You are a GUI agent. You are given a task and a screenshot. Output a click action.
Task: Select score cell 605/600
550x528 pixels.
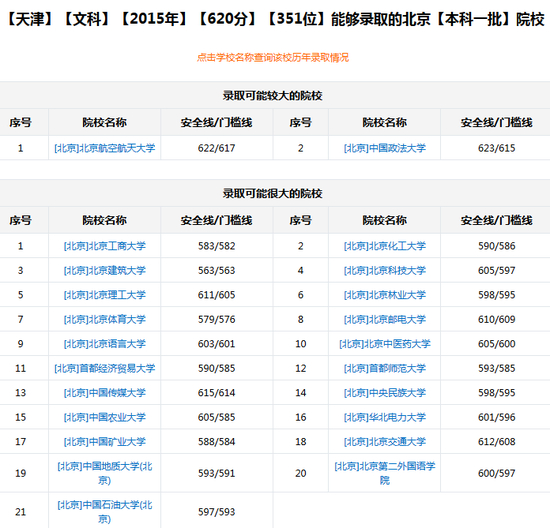click(x=496, y=344)
